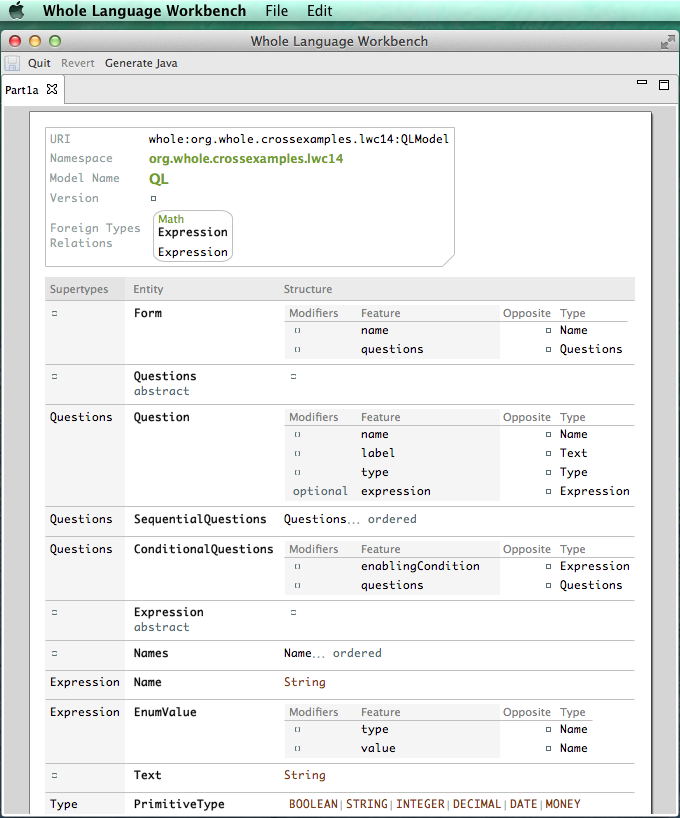
Task: Click the namespace org.whole.crossexamples.lwc14
Action: [x=246, y=159]
